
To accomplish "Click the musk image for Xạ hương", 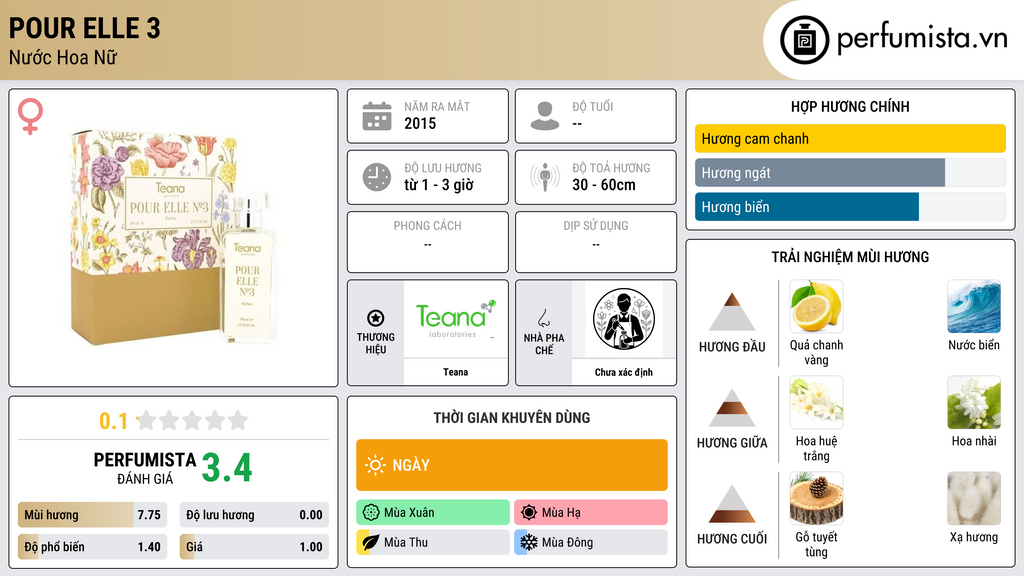I will [974, 498].
